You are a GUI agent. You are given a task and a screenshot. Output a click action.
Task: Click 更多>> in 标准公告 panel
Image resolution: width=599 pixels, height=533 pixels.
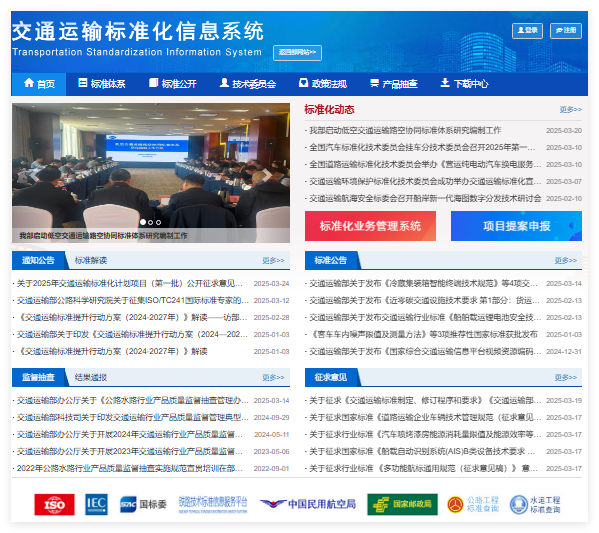pyautogui.click(x=566, y=260)
